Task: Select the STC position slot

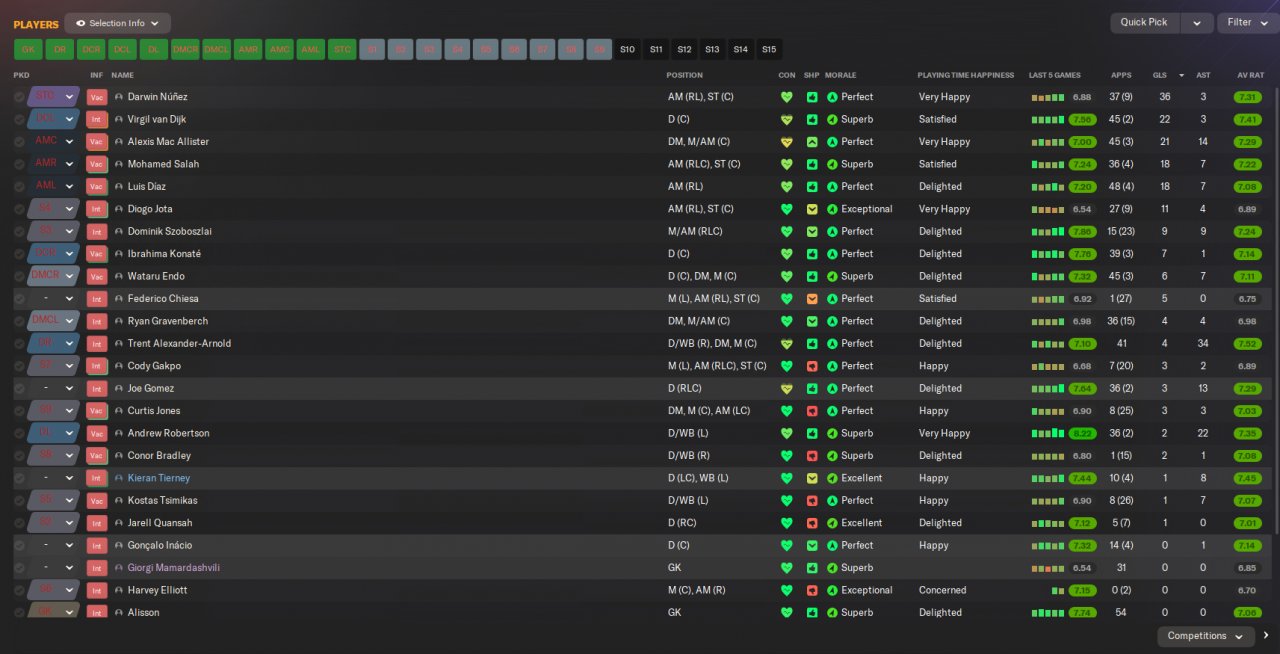Action: (x=342, y=49)
